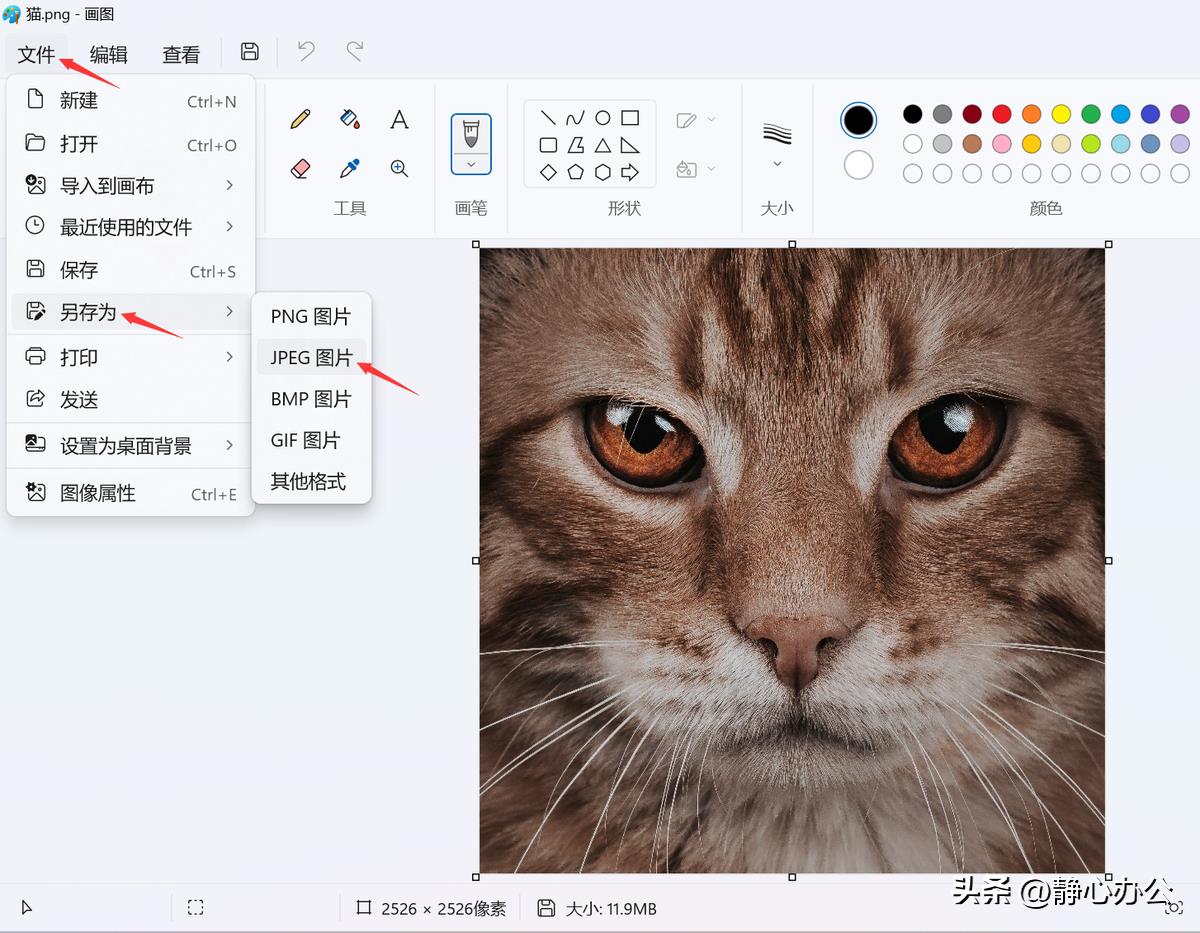Choose JPEG 图片 from Save As submenu
This screenshot has width=1200, height=933.
click(311, 357)
